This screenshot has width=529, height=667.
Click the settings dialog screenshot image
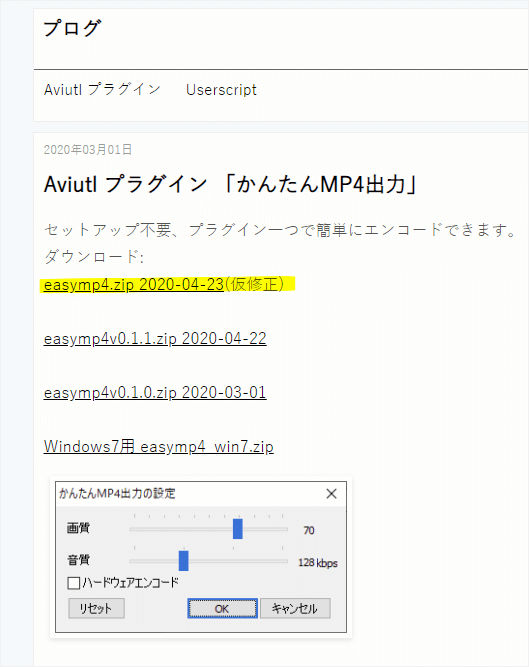point(201,557)
